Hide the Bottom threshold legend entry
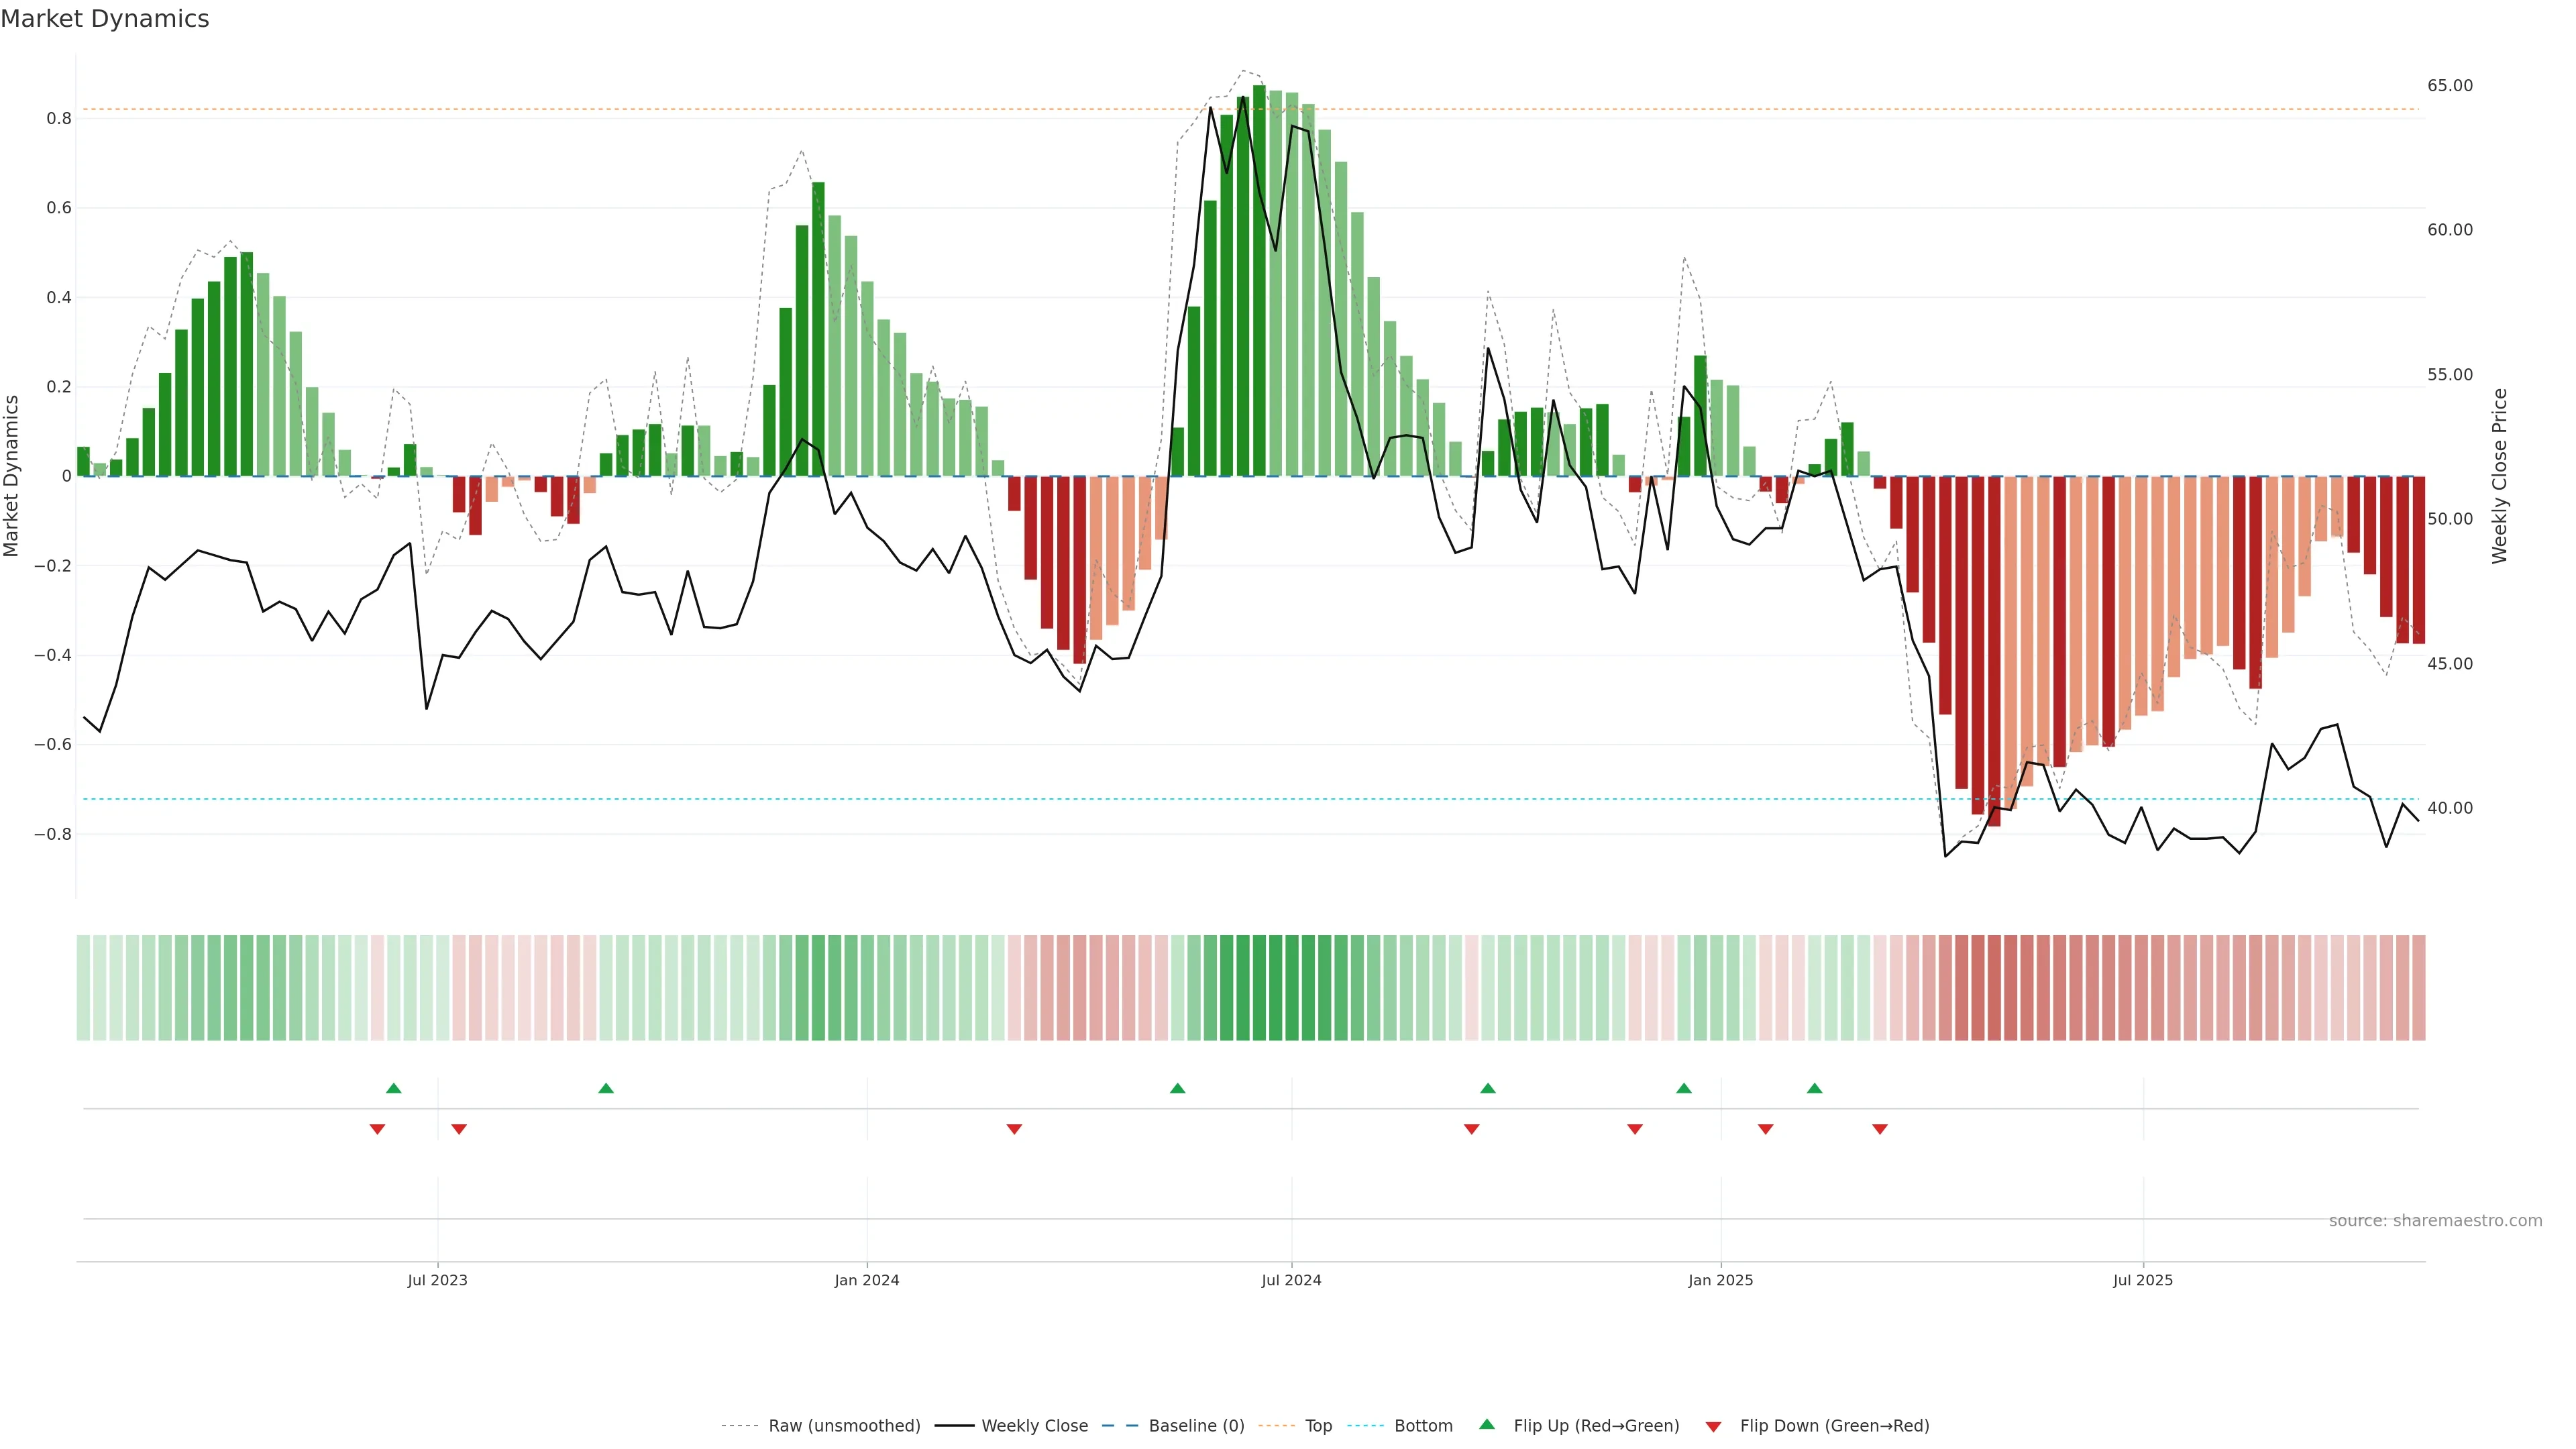The width and height of the screenshot is (2576, 1449). click(1423, 1425)
